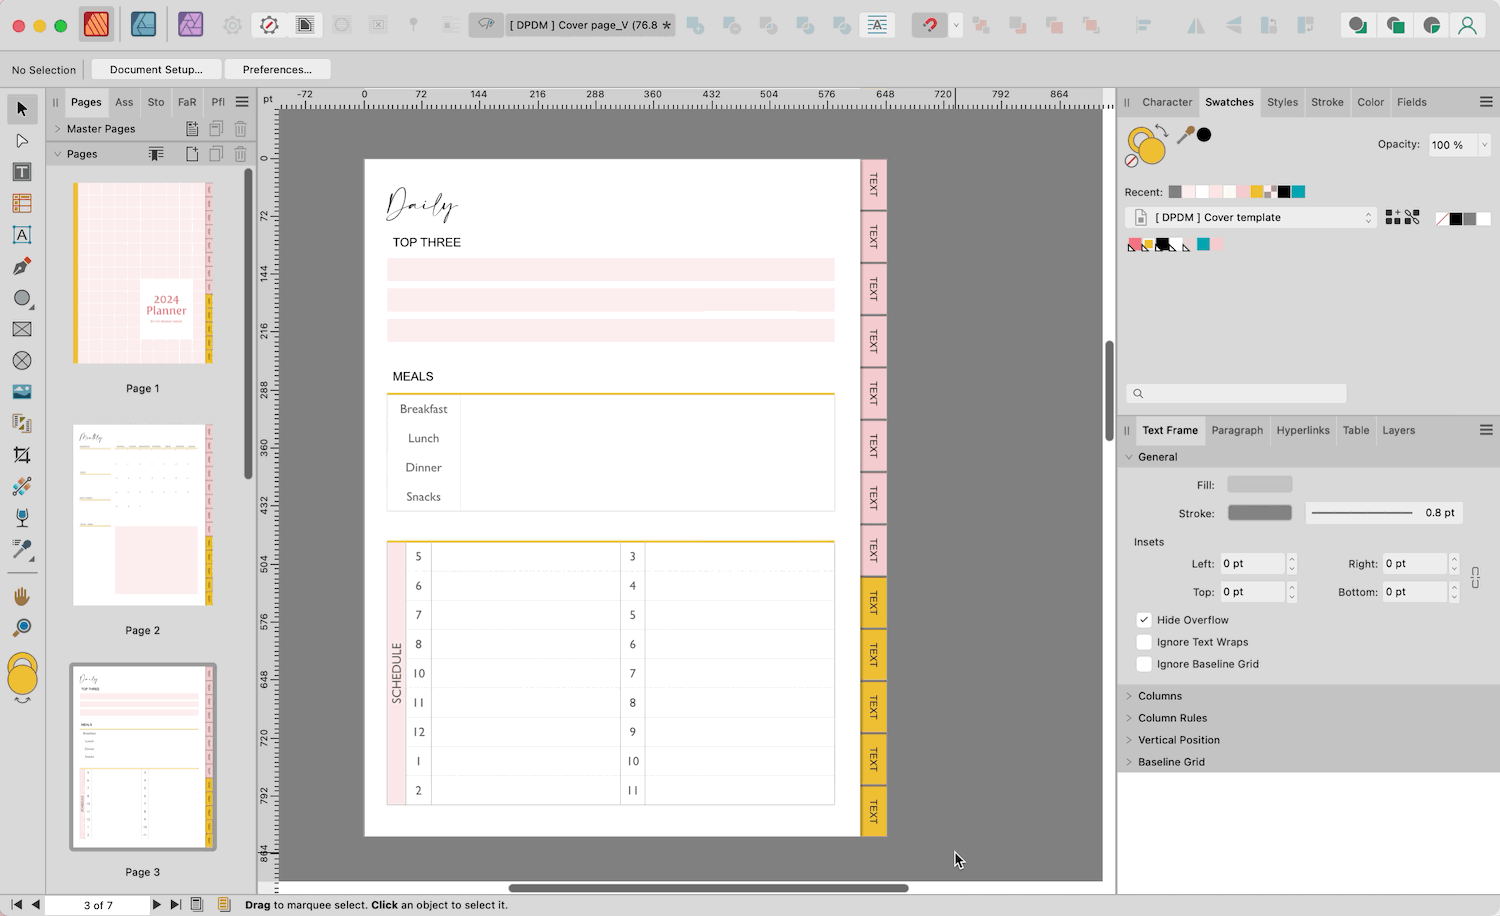
Task: Open Preferences
Action: tap(277, 69)
